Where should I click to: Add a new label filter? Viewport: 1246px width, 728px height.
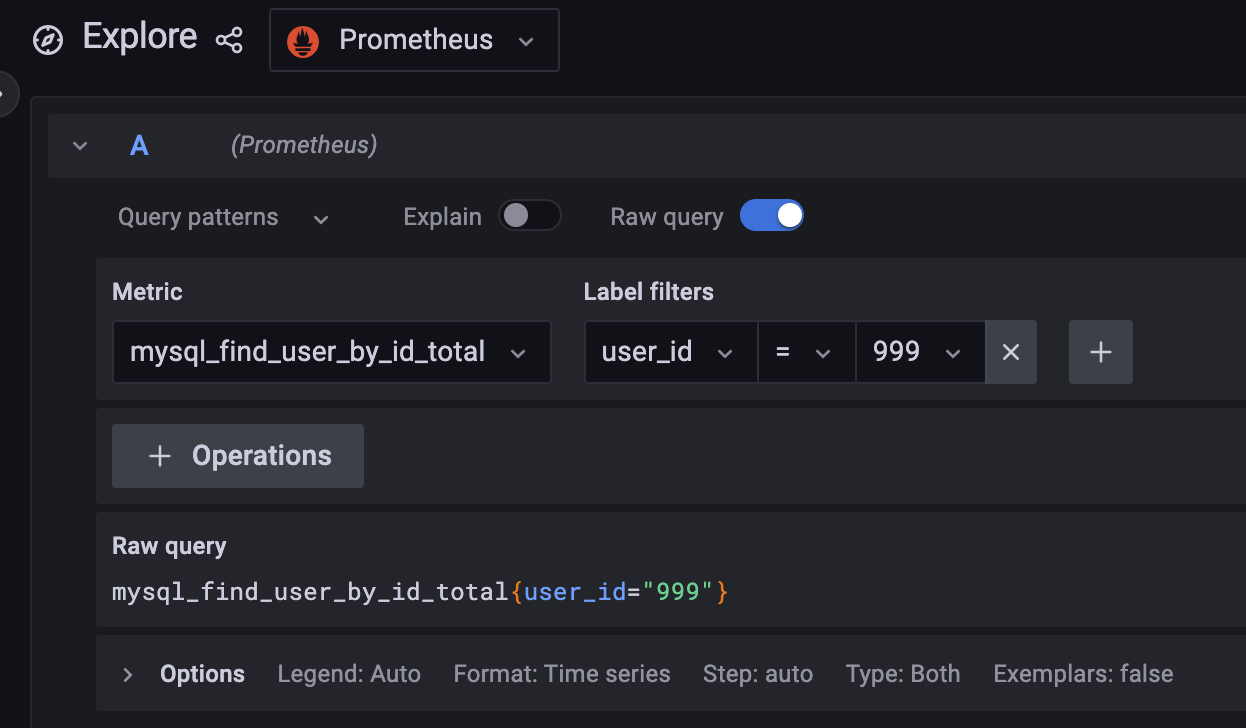pyautogui.click(x=1100, y=352)
